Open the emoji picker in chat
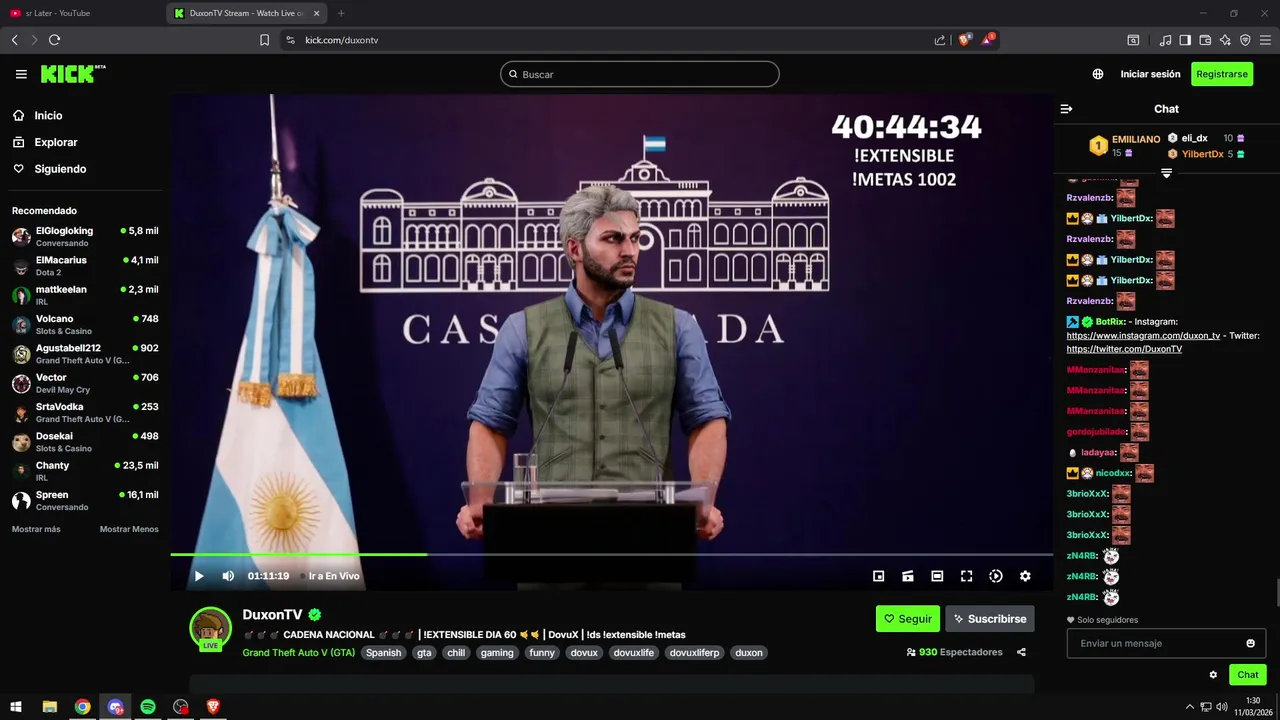The image size is (1280, 720). [1250, 643]
